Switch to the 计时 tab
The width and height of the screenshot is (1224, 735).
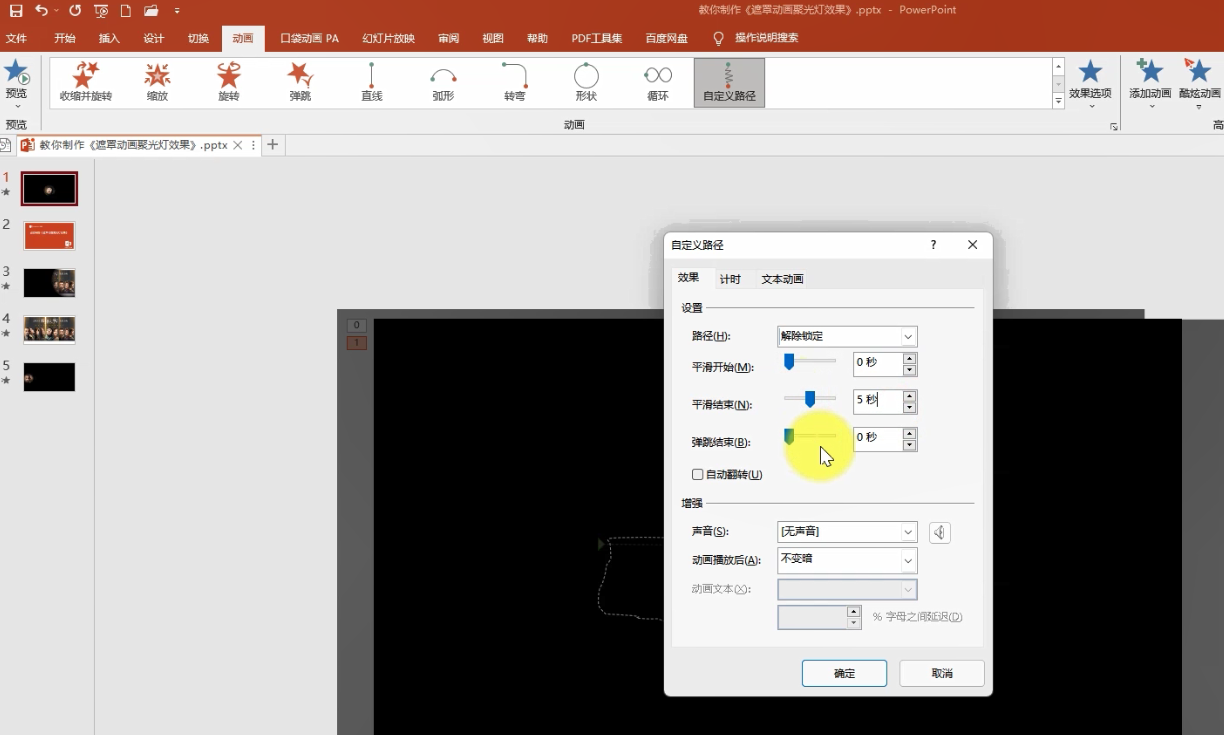point(730,279)
